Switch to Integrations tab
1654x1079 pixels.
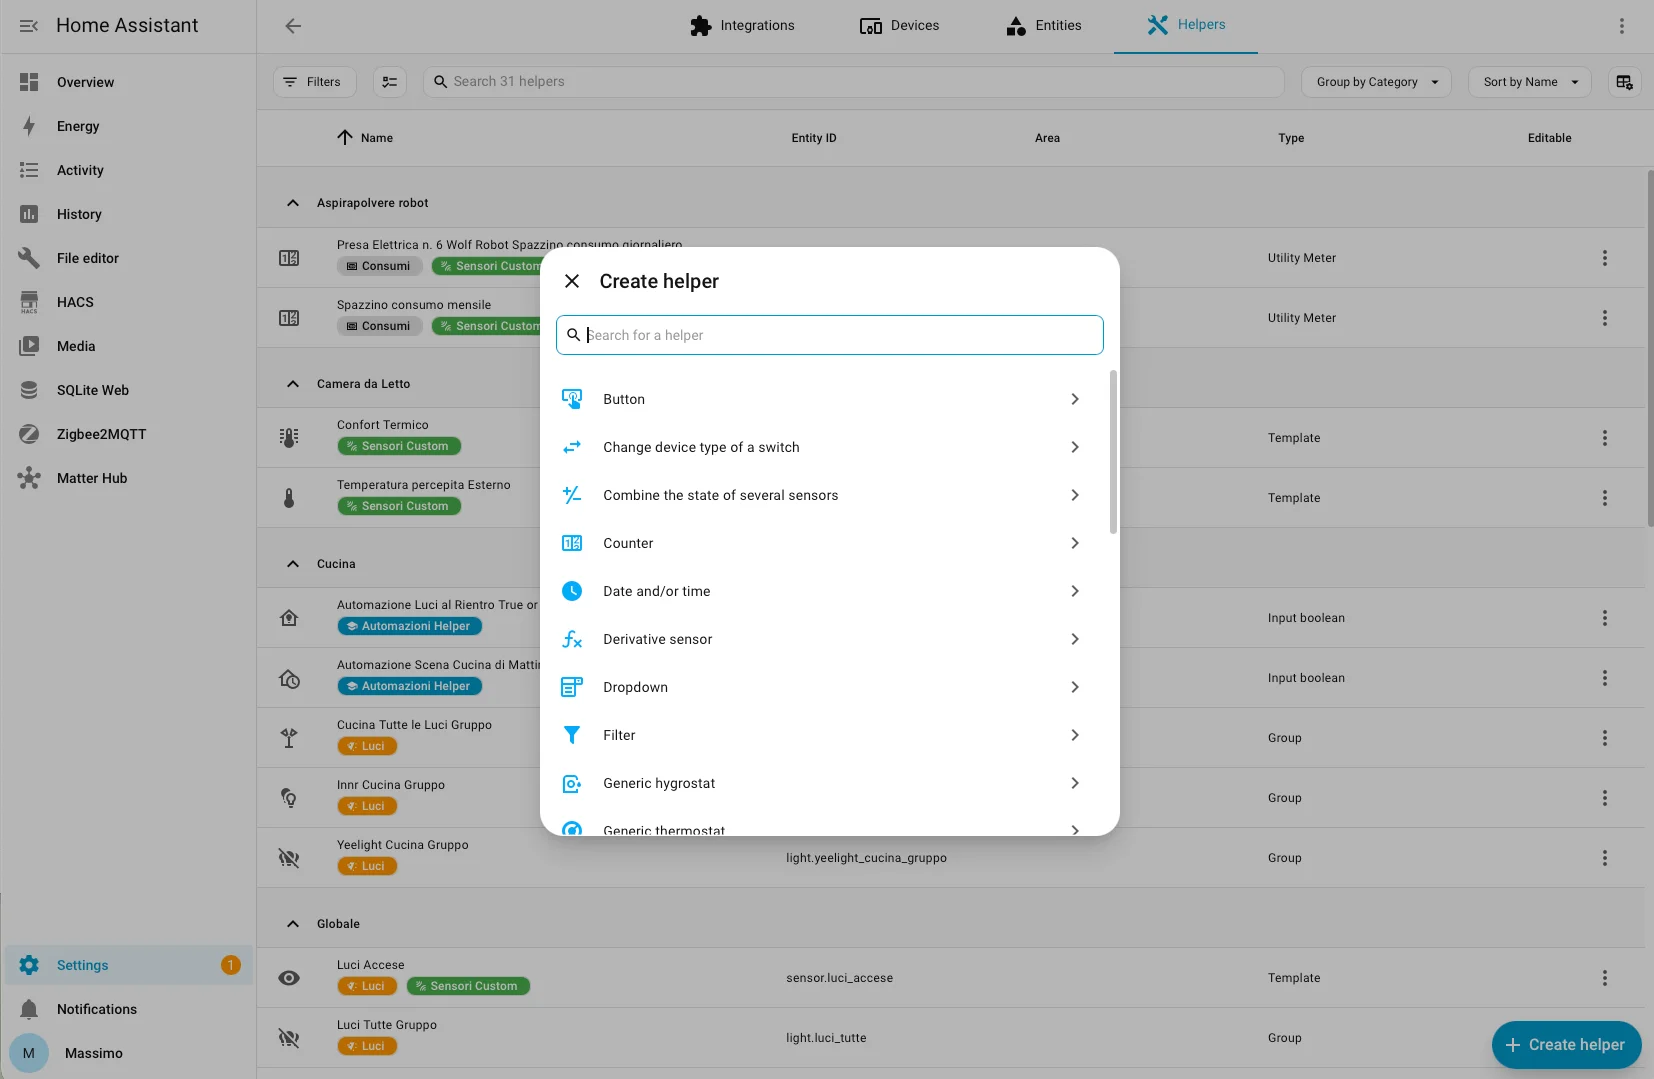point(742,26)
